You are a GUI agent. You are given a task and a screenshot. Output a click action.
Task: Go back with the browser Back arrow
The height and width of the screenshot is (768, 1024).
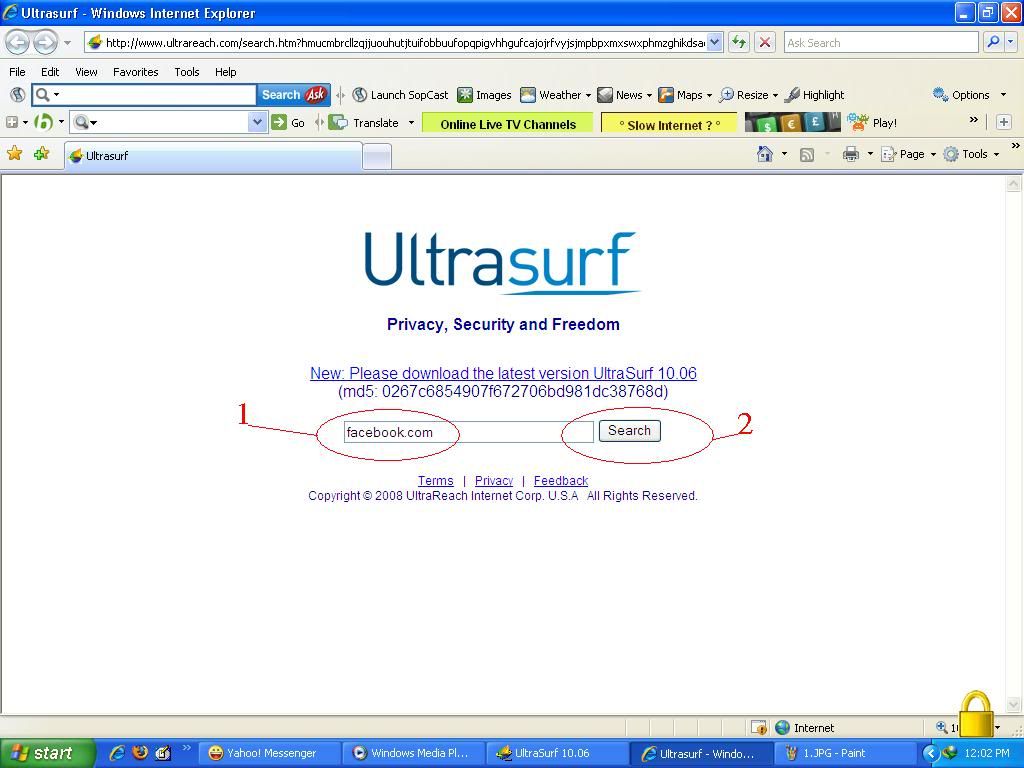pyautogui.click(x=18, y=43)
